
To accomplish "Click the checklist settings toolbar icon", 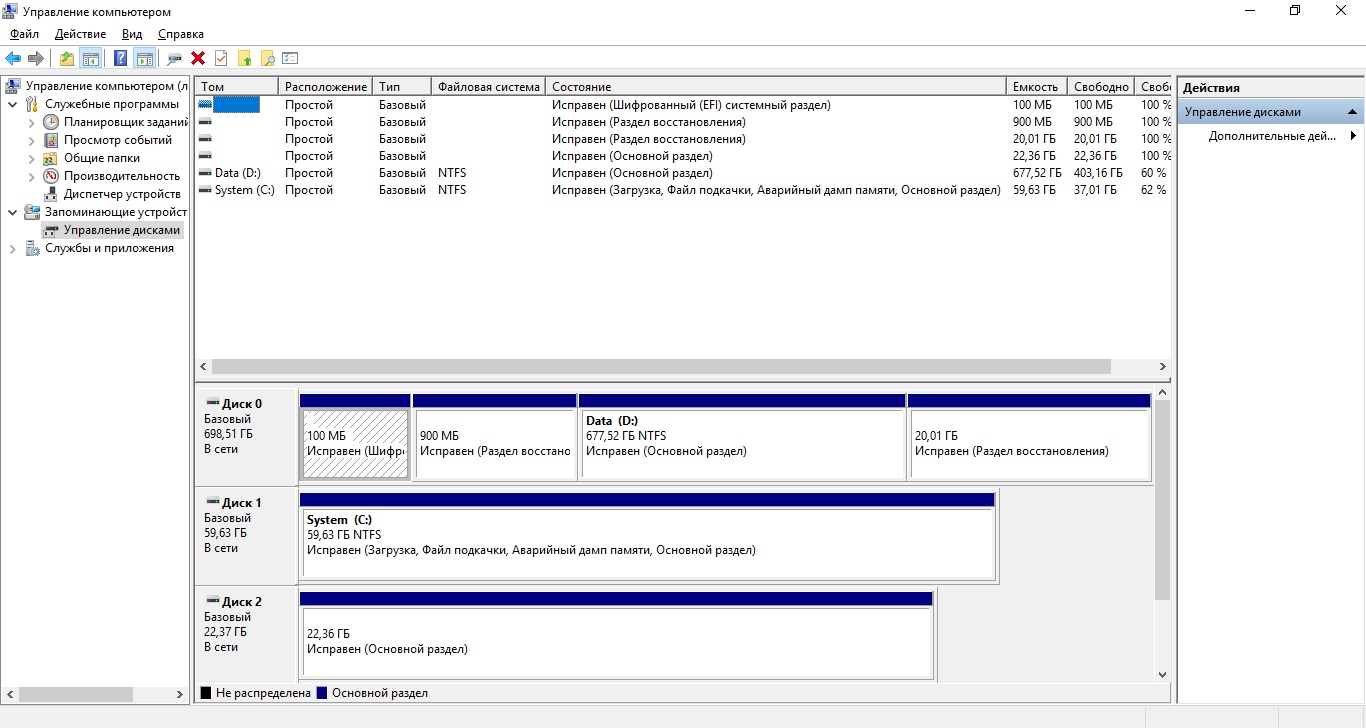I will (290, 58).
